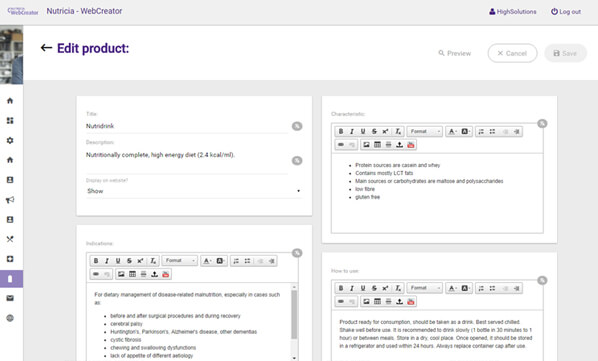Insert bulleted list in Indications editor

pos(248,261)
